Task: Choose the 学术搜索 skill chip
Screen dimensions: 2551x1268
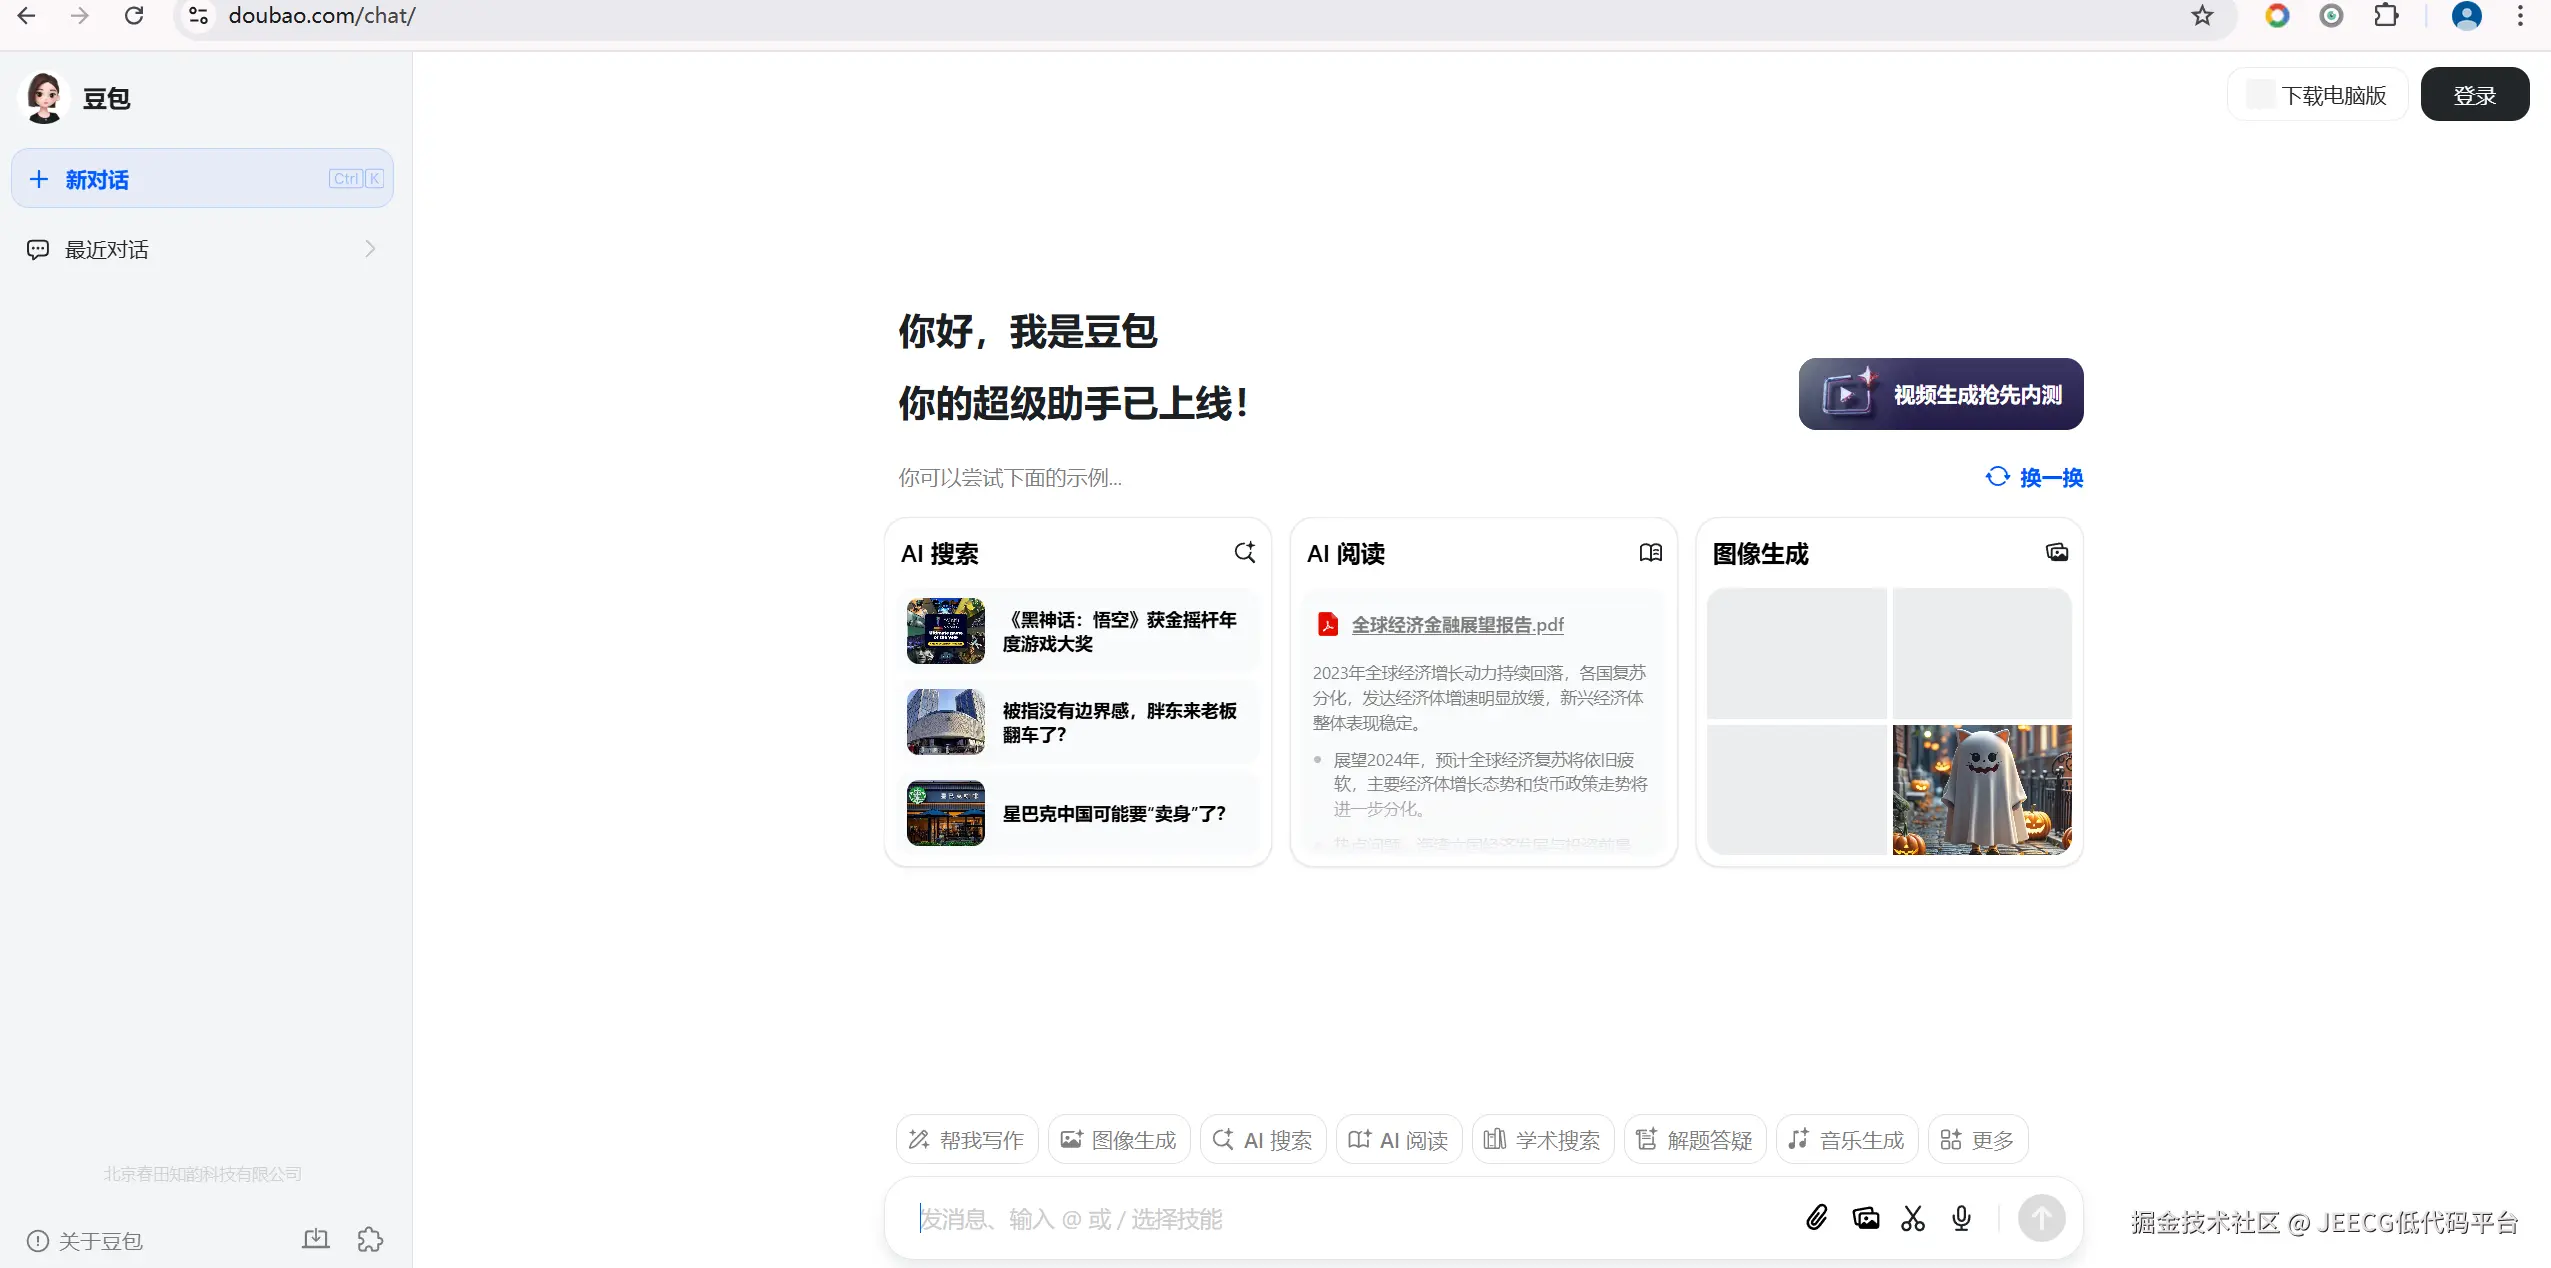Action: [x=1542, y=1140]
